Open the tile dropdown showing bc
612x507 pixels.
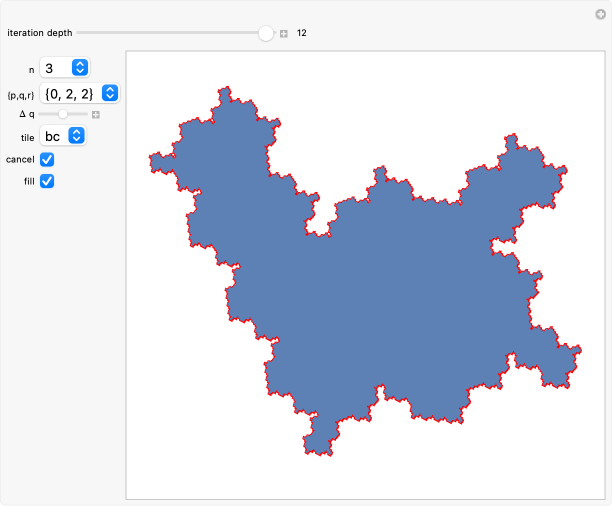tap(62, 136)
